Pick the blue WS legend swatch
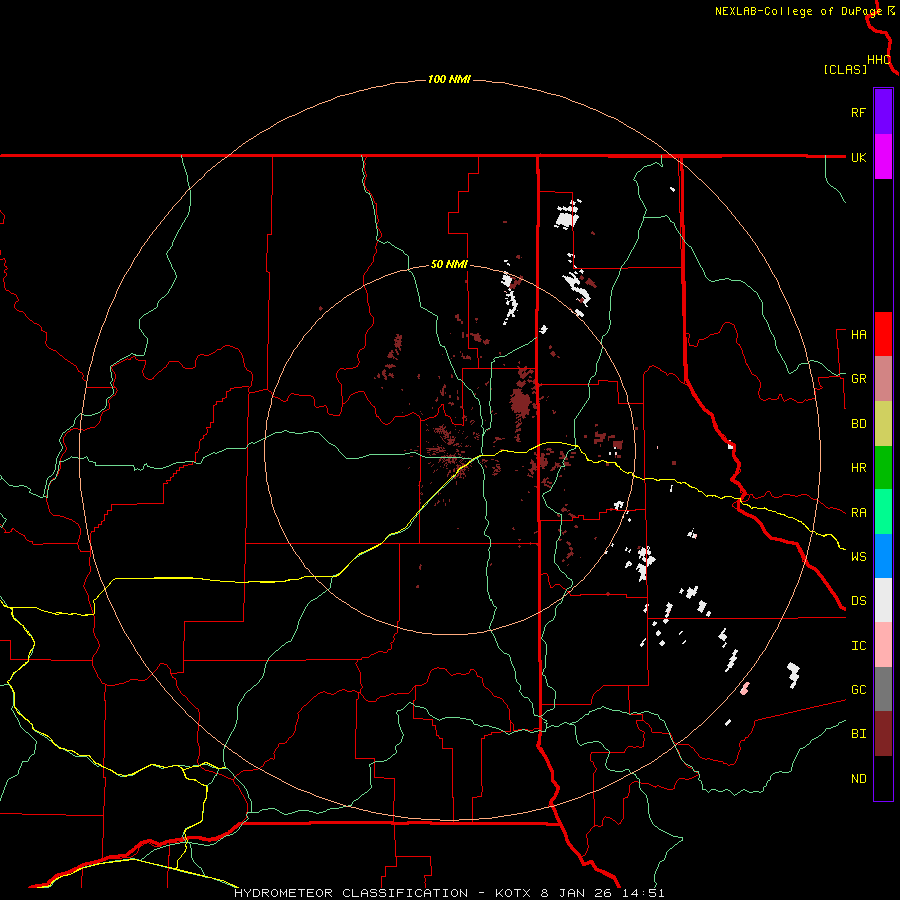 click(x=883, y=556)
